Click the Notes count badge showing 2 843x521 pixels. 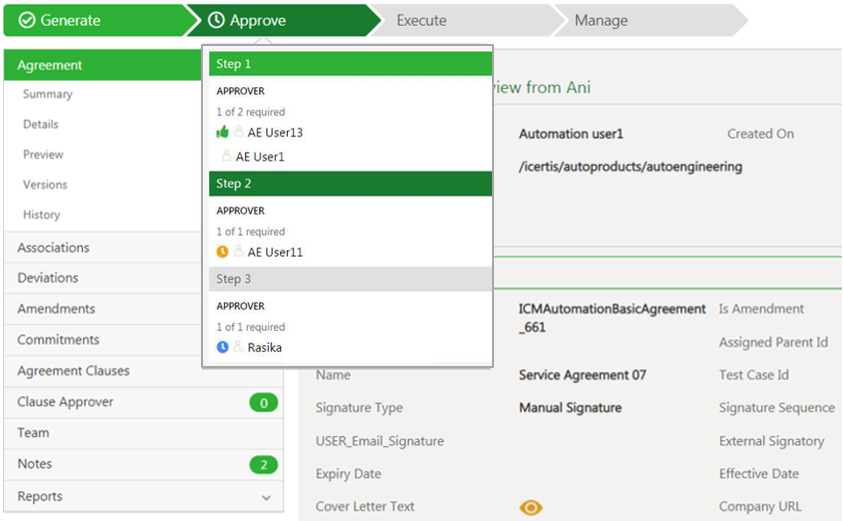[263, 464]
